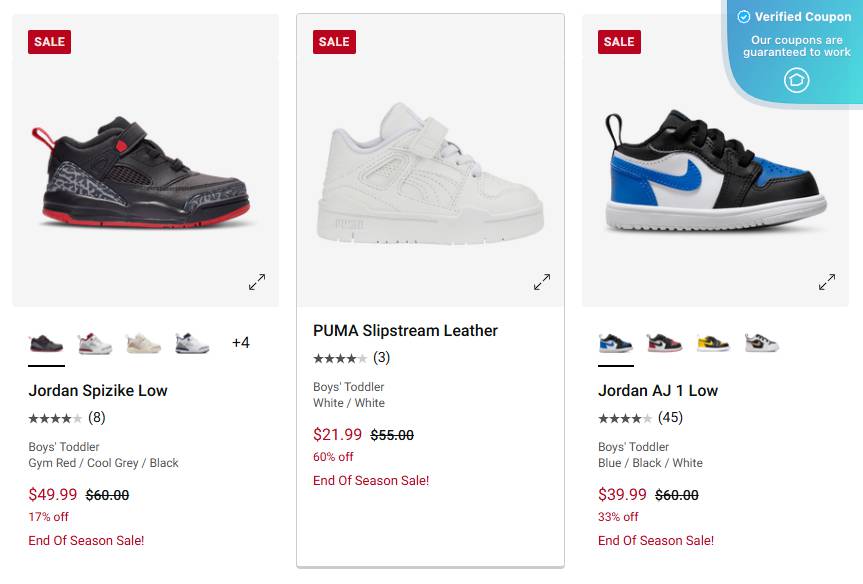The width and height of the screenshot is (863, 584).
Task: Click the coupon tag icon
Action: coord(797,80)
